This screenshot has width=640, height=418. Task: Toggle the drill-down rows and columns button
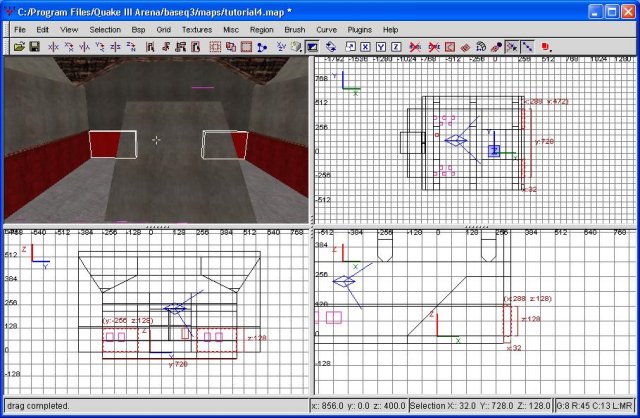click(x=527, y=47)
